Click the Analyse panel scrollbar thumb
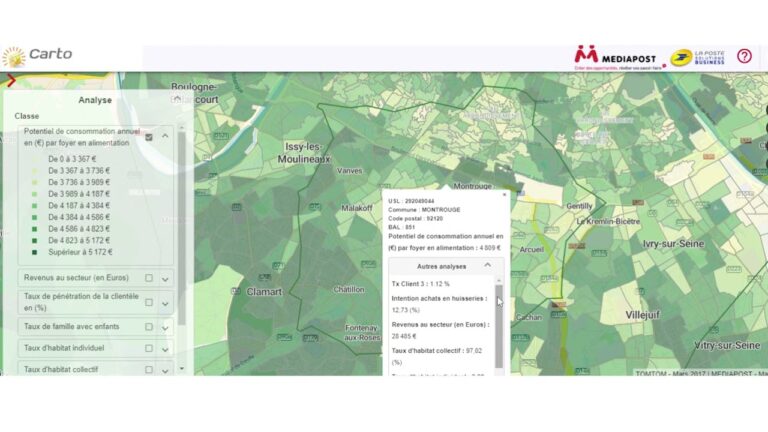768x432 pixels. coord(182,228)
